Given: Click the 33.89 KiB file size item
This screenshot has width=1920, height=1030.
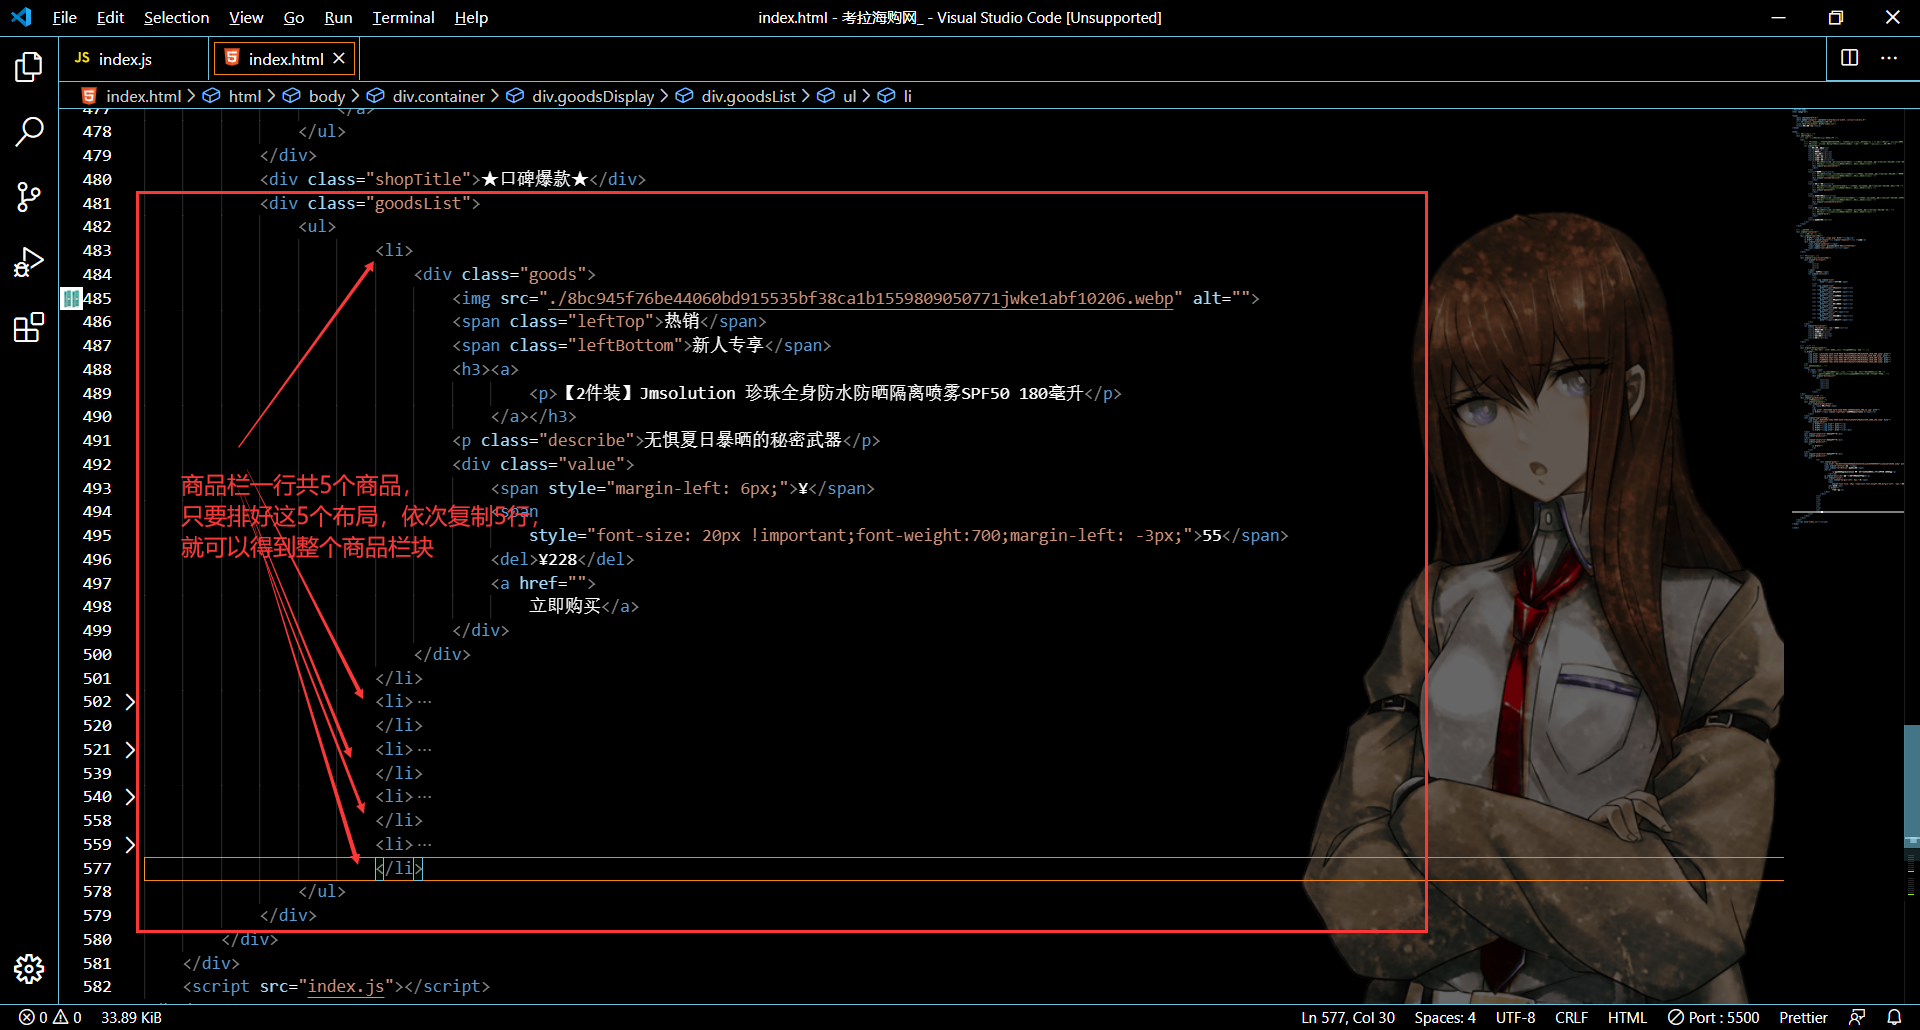Looking at the screenshot, I should (x=131, y=1017).
